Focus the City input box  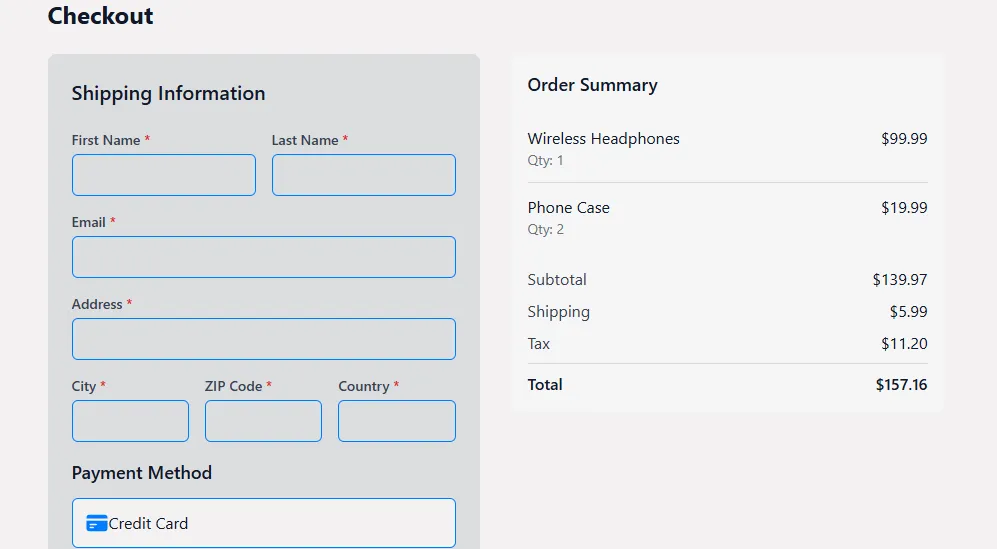(x=130, y=421)
